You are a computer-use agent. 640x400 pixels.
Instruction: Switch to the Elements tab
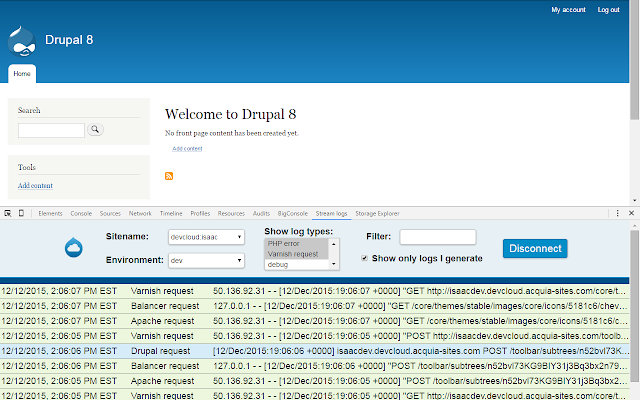(50, 213)
